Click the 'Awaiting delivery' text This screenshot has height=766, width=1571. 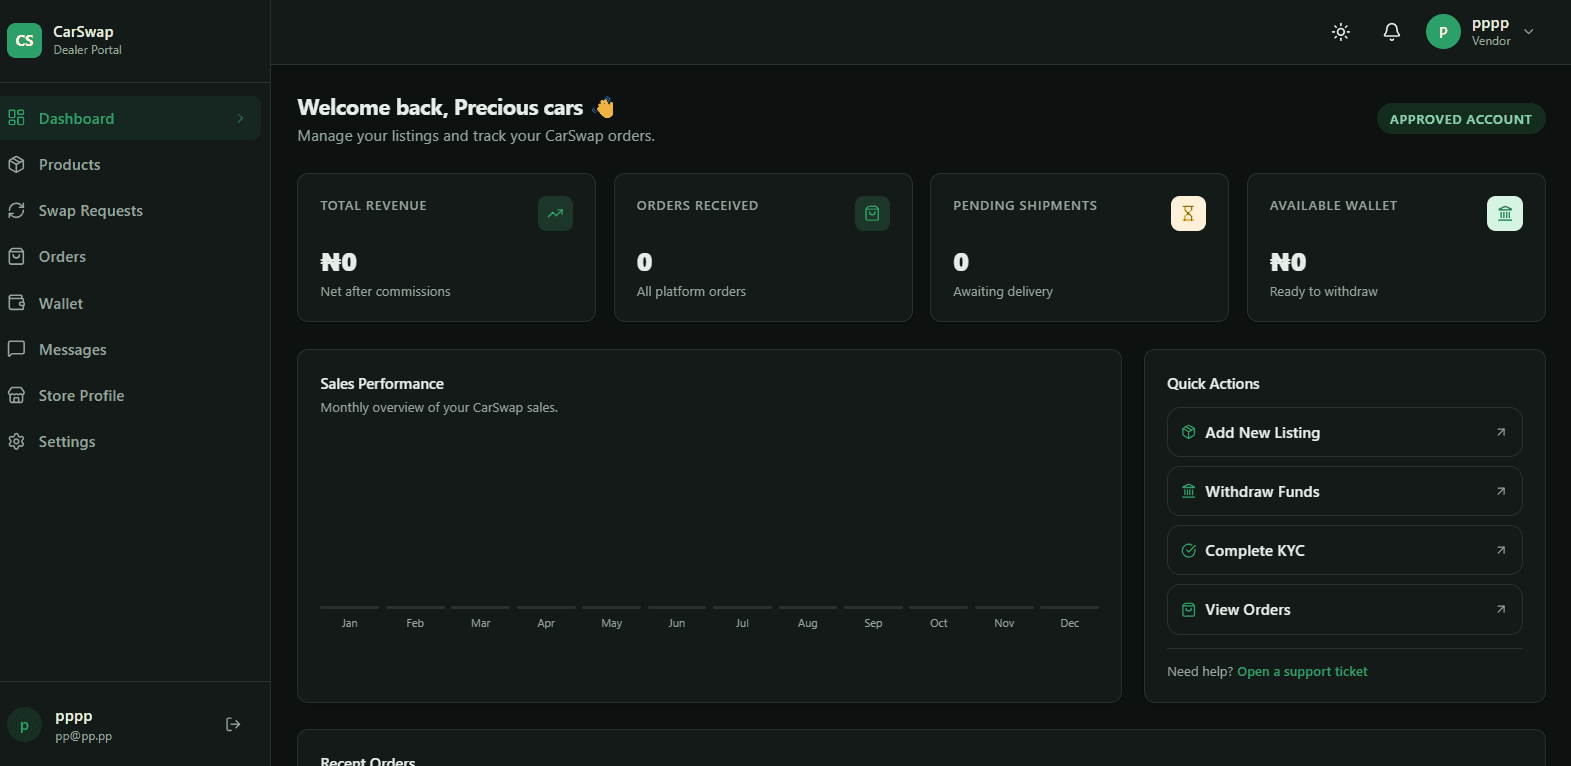1003,291
